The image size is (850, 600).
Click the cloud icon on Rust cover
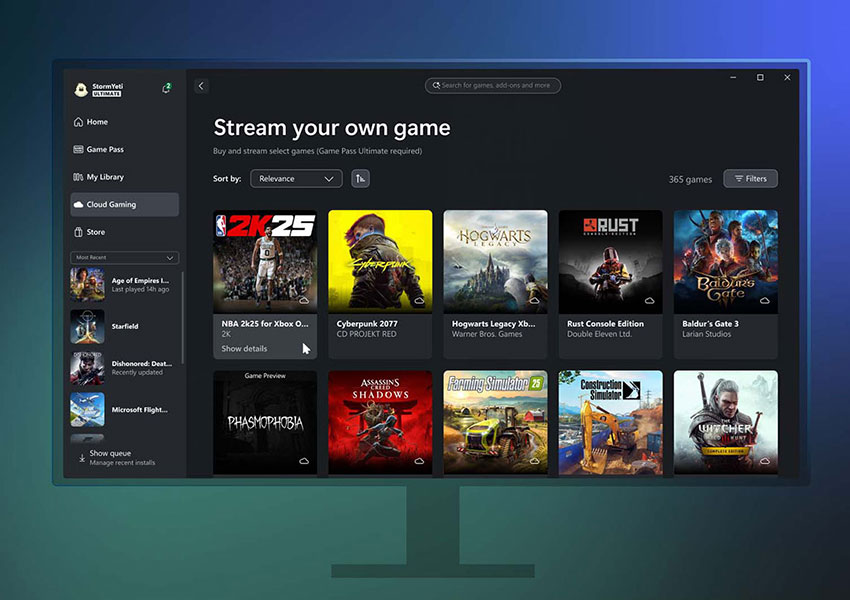point(649,300)
